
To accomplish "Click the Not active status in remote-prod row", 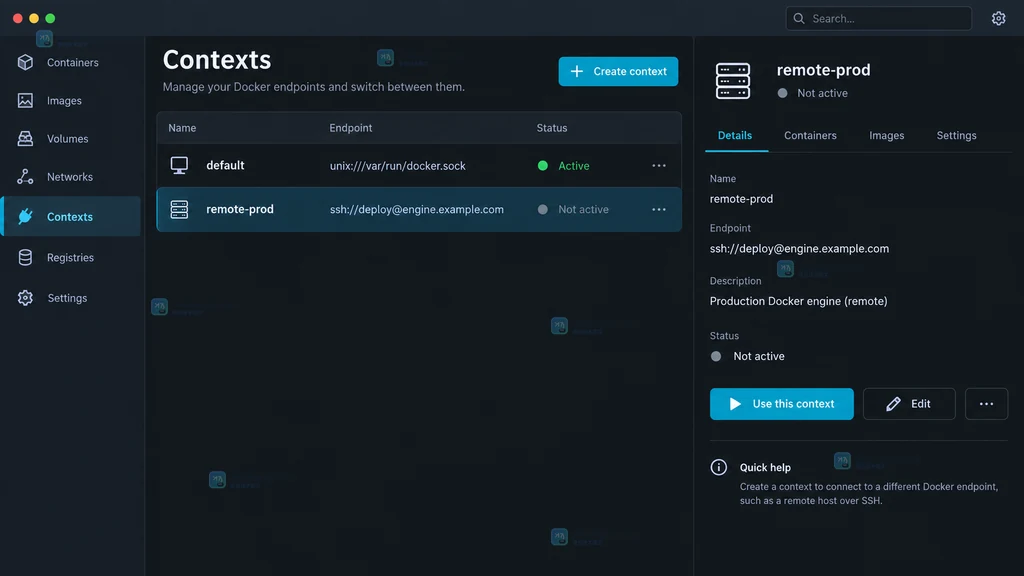I will [x=573, y=210].
